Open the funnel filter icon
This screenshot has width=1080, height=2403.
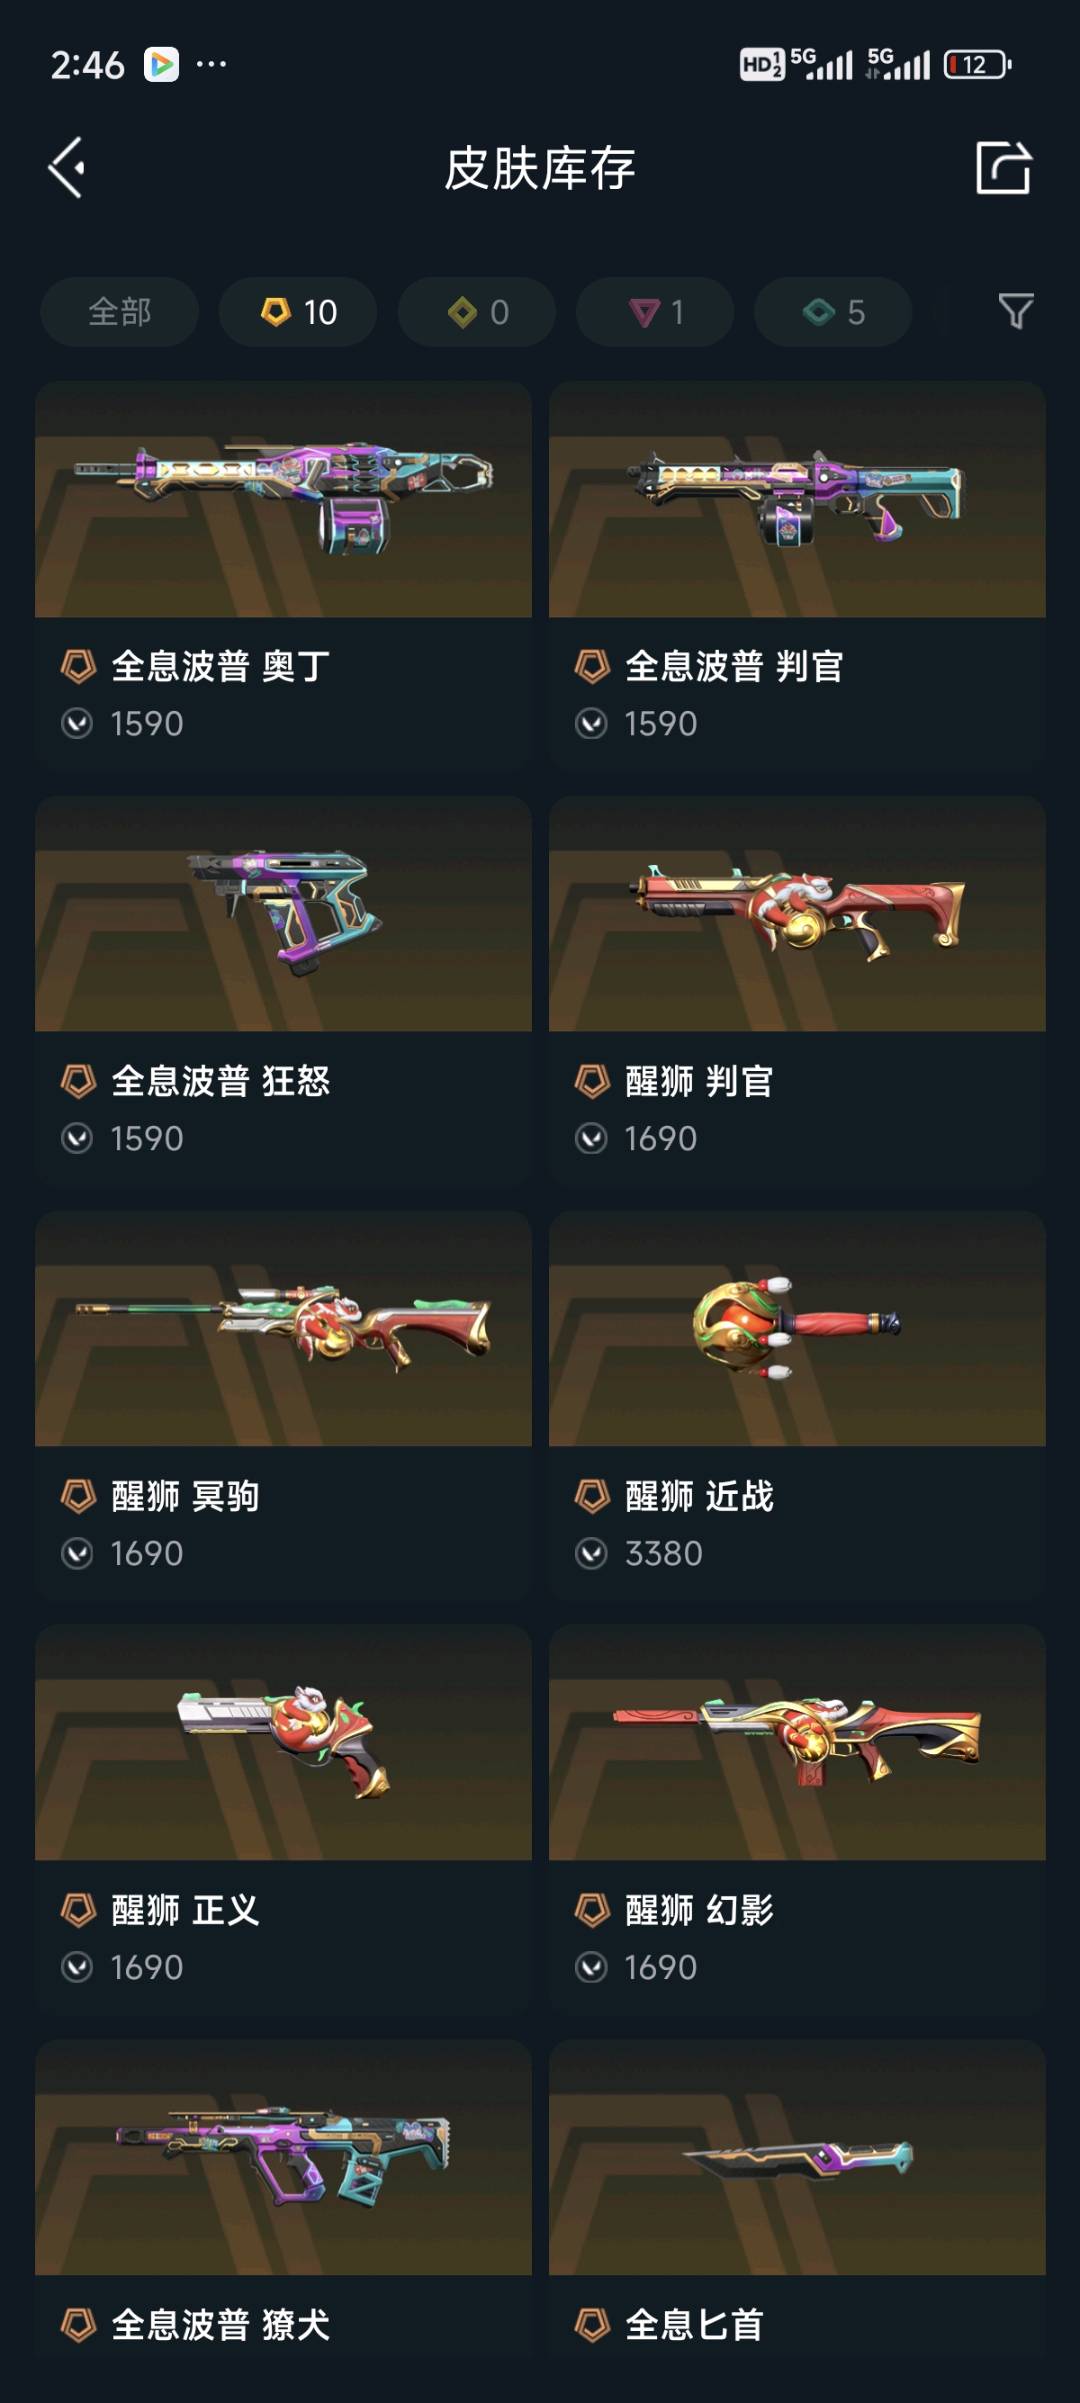tap(1016, 312)
